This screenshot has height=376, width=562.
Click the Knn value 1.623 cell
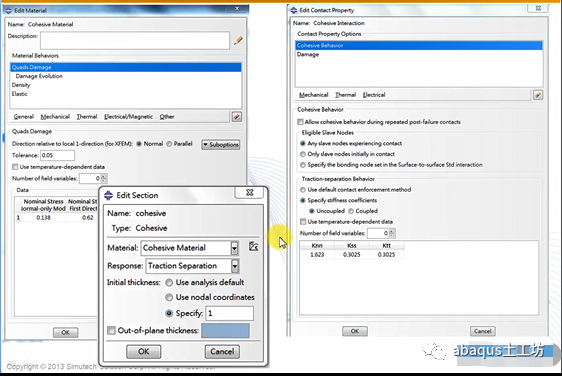[317, 255]
